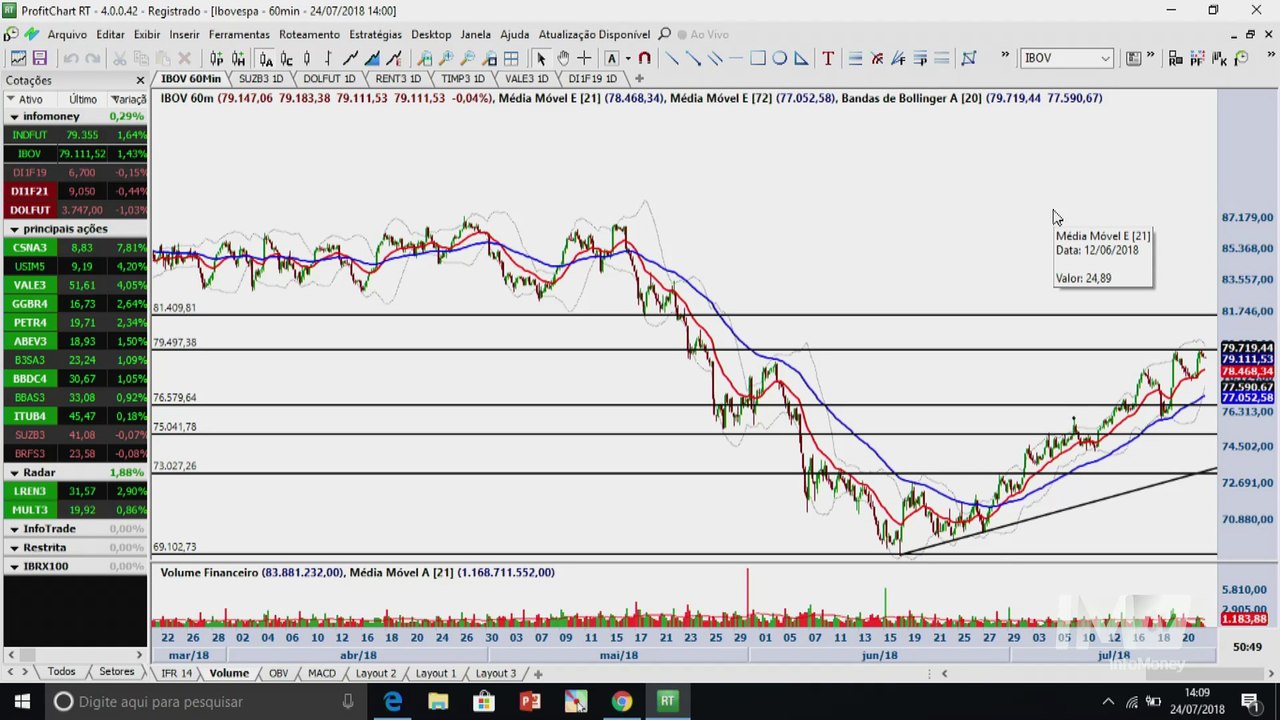Select the rectangle drawing tool
The width and height of the screenshot is (1280, 720).
(x=758, y=58)
